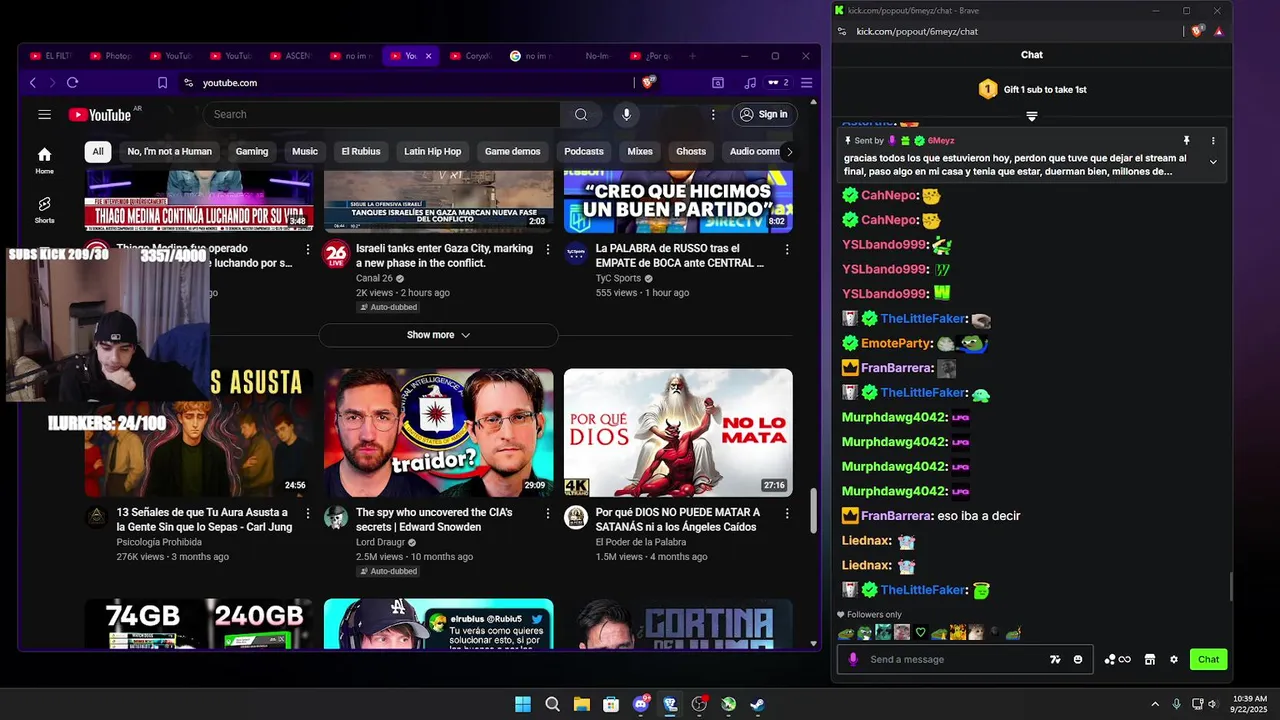The height and width of the screenshot is (720, 1280).
Task: Start YouTube voice search with microphone
Action: [626, 114]
